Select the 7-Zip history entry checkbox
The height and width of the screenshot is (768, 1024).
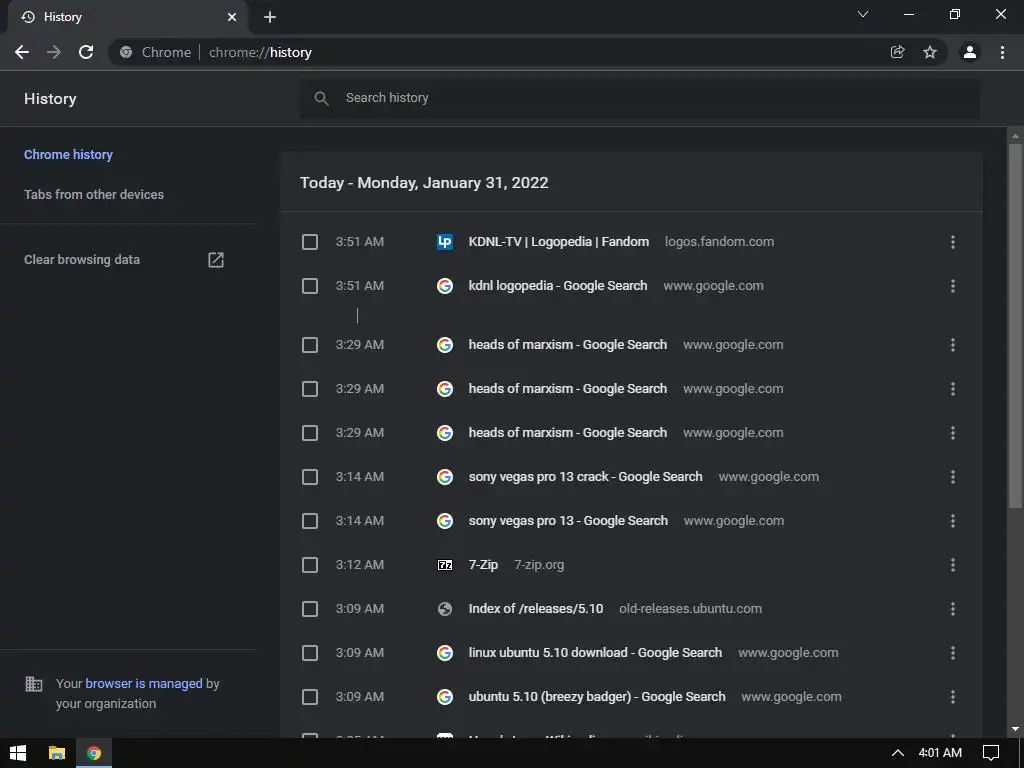310,565
